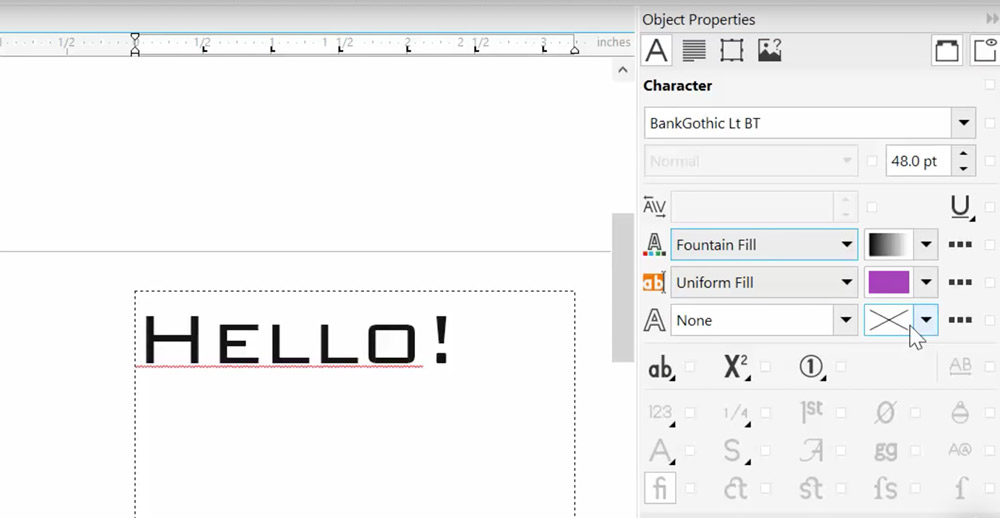Click the Character section heading
1000x518 pixels.
pos(677,85)
